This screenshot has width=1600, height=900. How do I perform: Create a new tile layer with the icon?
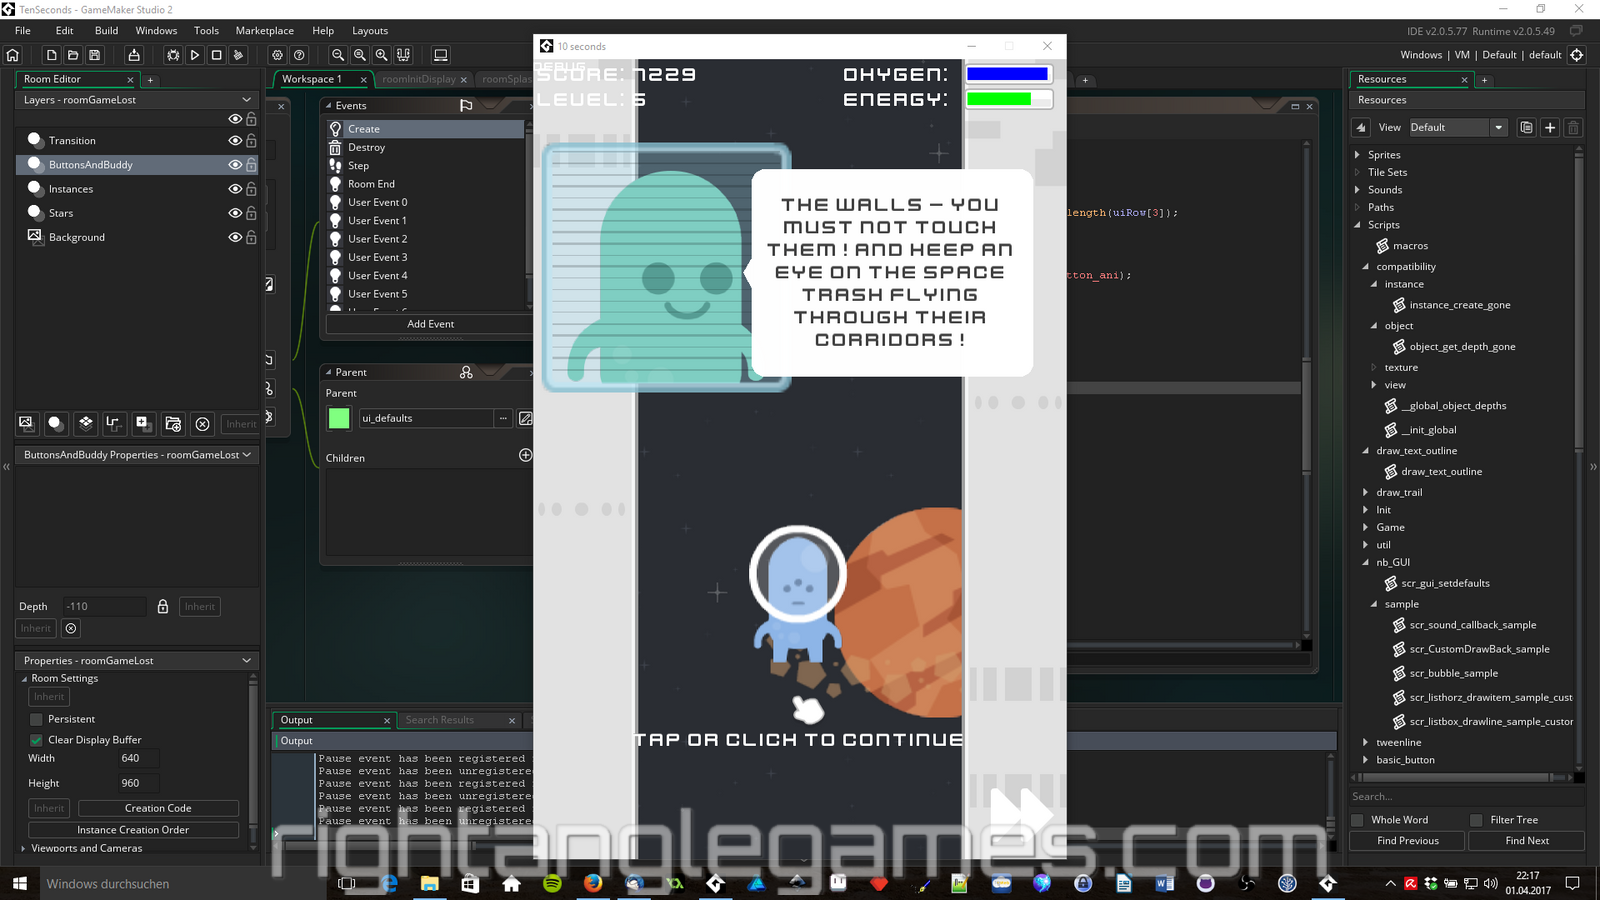click(x=86, y=424)
